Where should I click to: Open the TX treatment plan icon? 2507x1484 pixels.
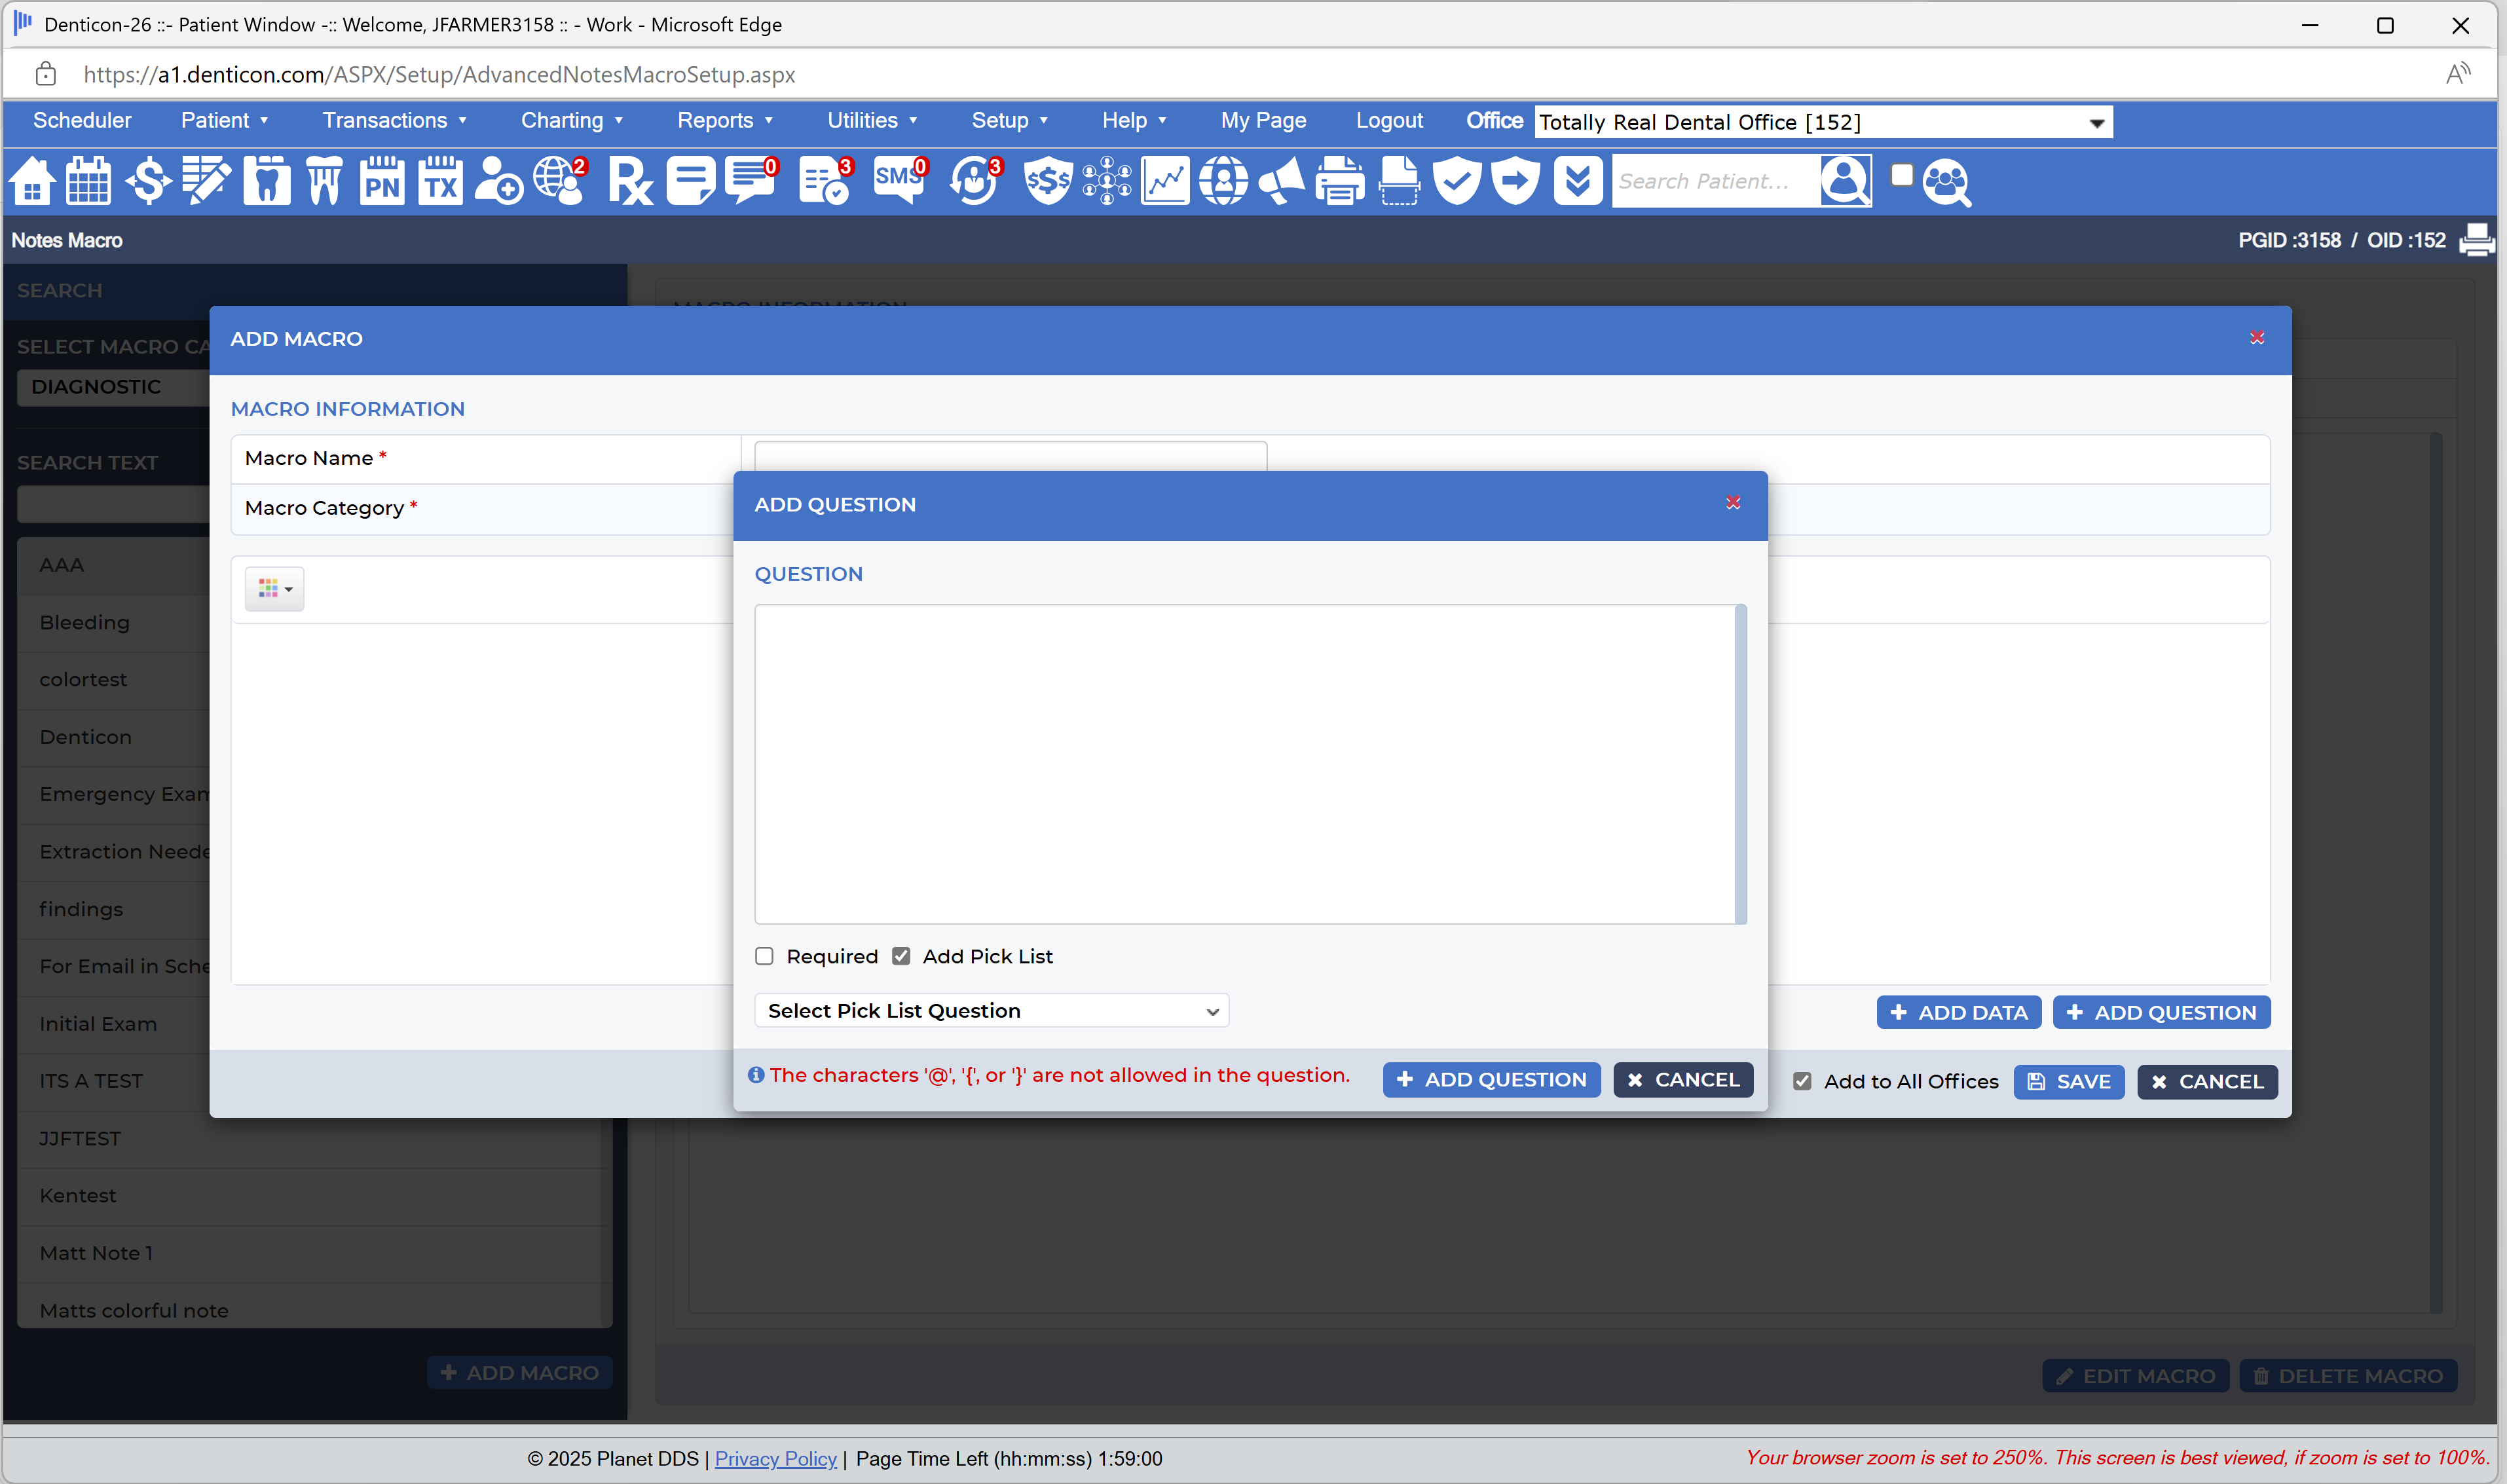pos(440,181)
